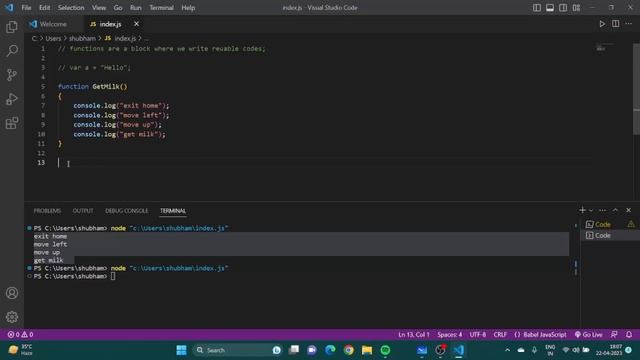Open the Windows Start menu
The height and width of the screenshot is (360, 640).
[181, 350]
